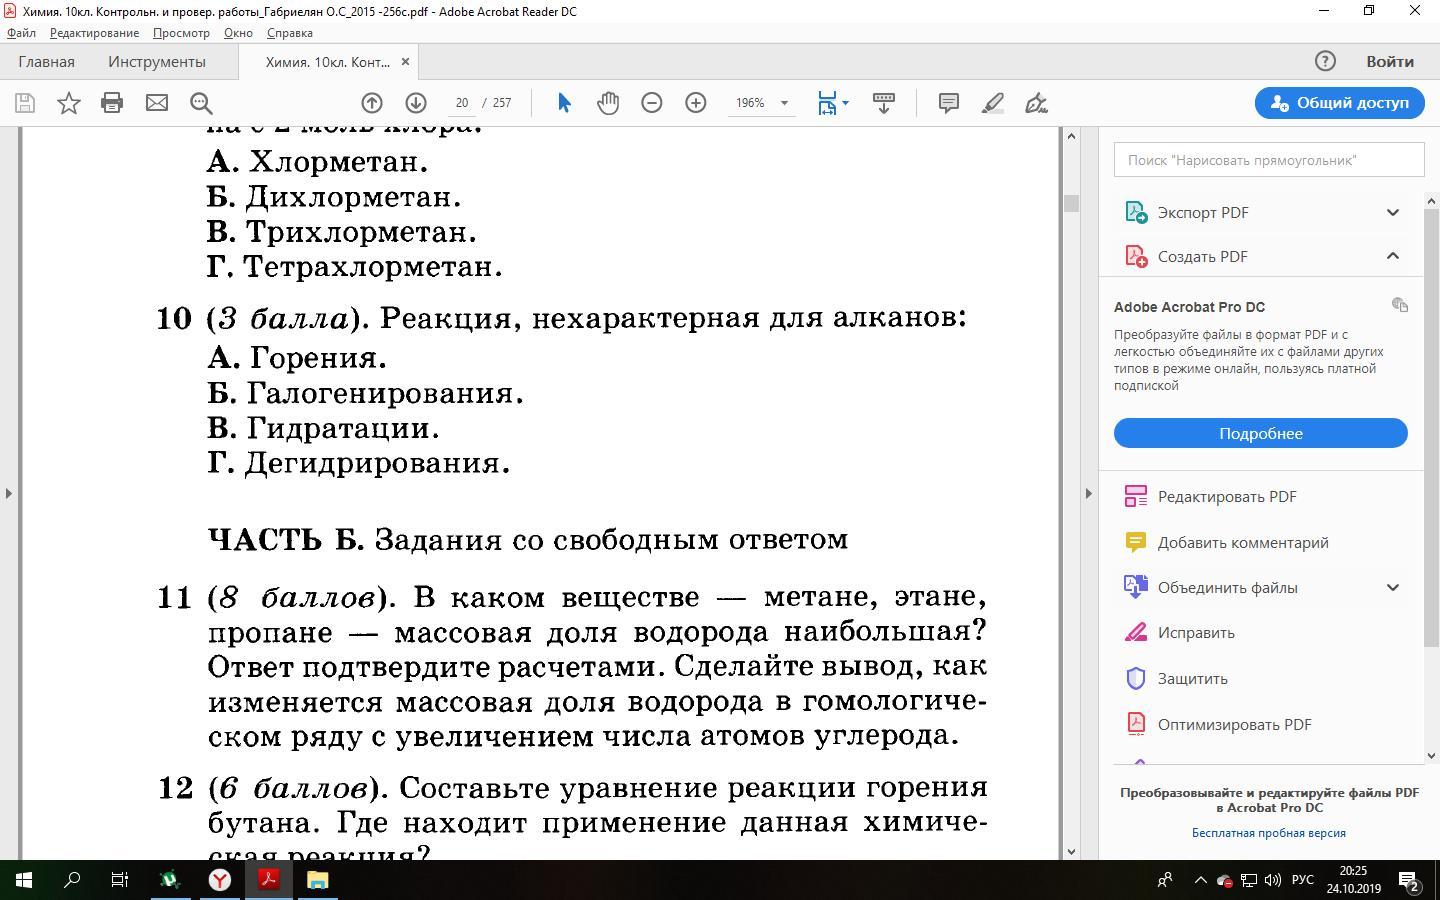Zoom in with the plus icon
Image resolution: width=1440 pixels, height=900 pixels.
[x=696, y=103]
